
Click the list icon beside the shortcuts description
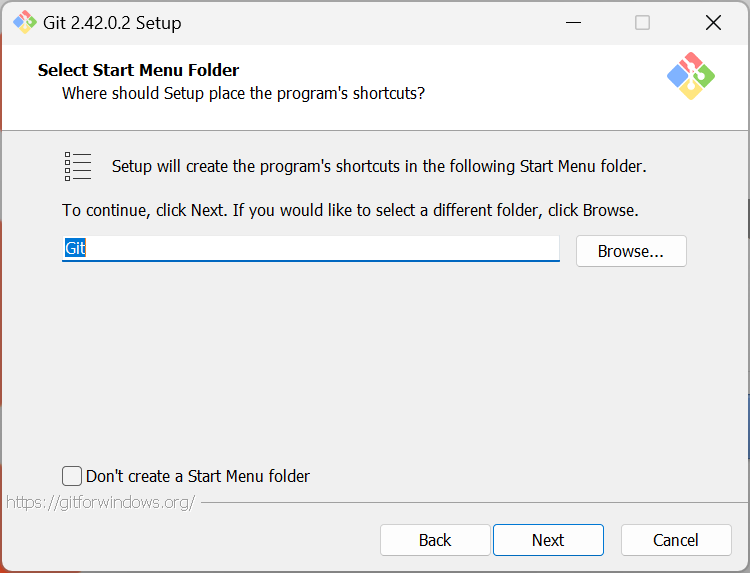78,167
